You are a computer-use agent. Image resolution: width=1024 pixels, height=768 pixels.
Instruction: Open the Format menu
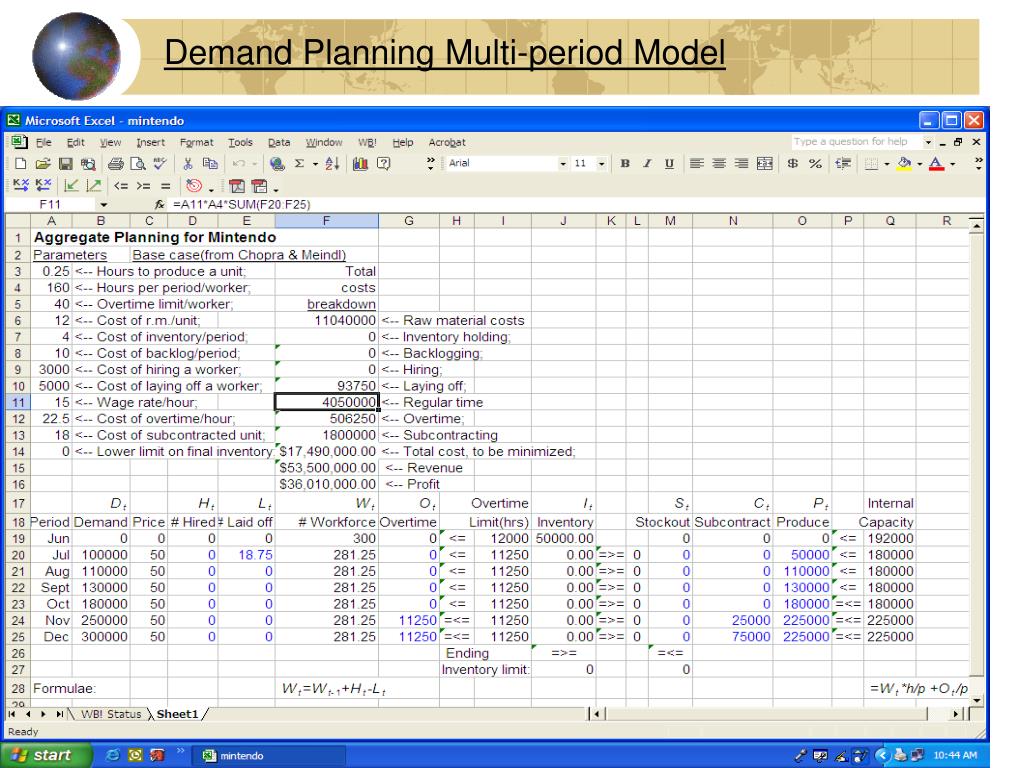click(x=197, y=142)
